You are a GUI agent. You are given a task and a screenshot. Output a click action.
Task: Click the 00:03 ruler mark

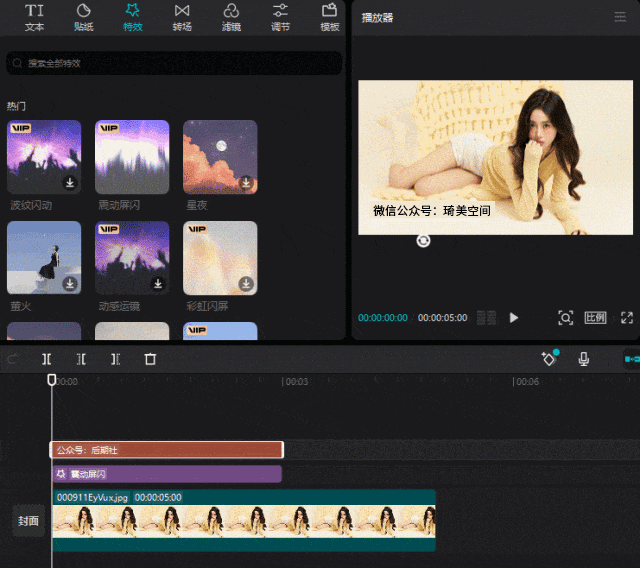pos(295,382)
